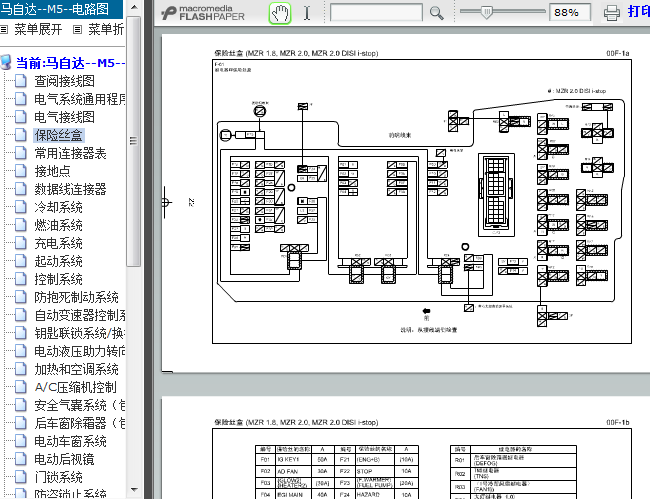Screen dimensions: 650x499
Task: Open 冷却系统 in the sidebar
Action: pos(59,207)
